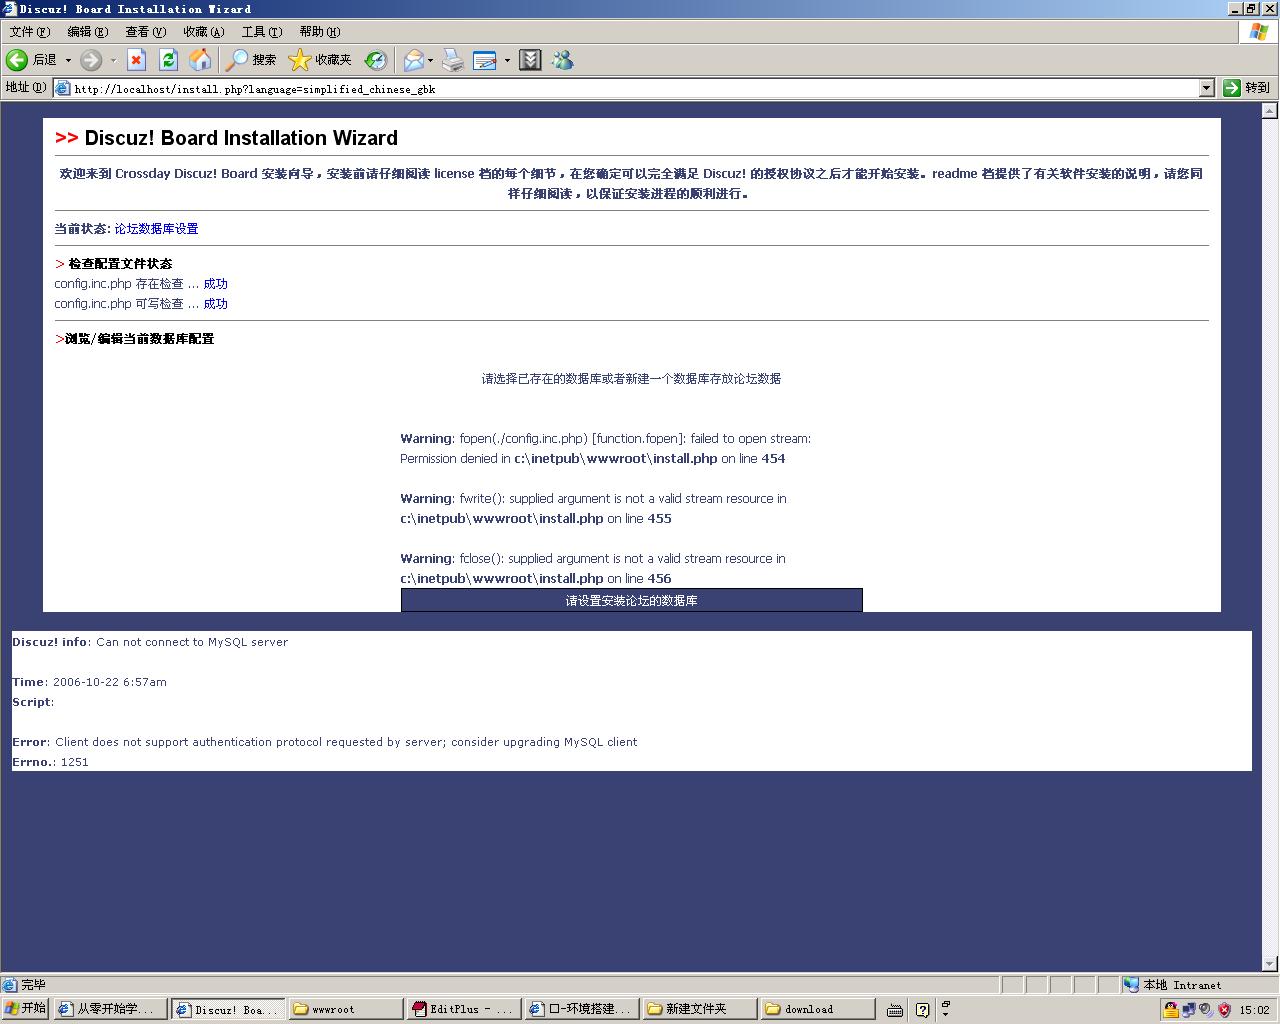Click the Mail envelope toolbar icon
The width and height of the screenshot is (1280, 1024).
[413, 60]
